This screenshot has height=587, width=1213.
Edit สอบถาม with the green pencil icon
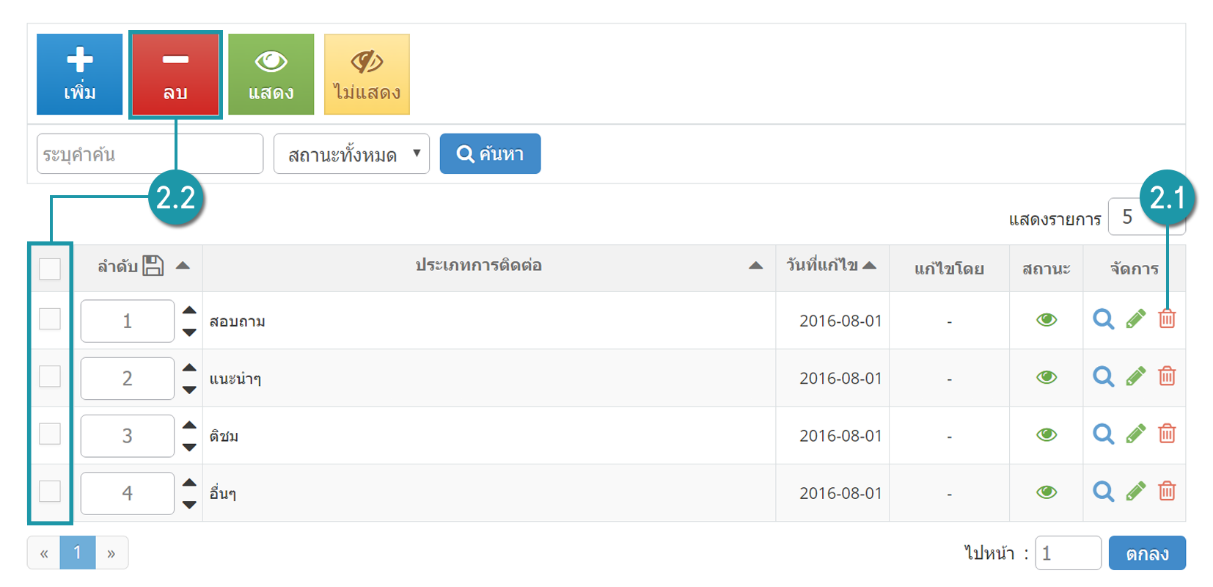click(1136, 319)
